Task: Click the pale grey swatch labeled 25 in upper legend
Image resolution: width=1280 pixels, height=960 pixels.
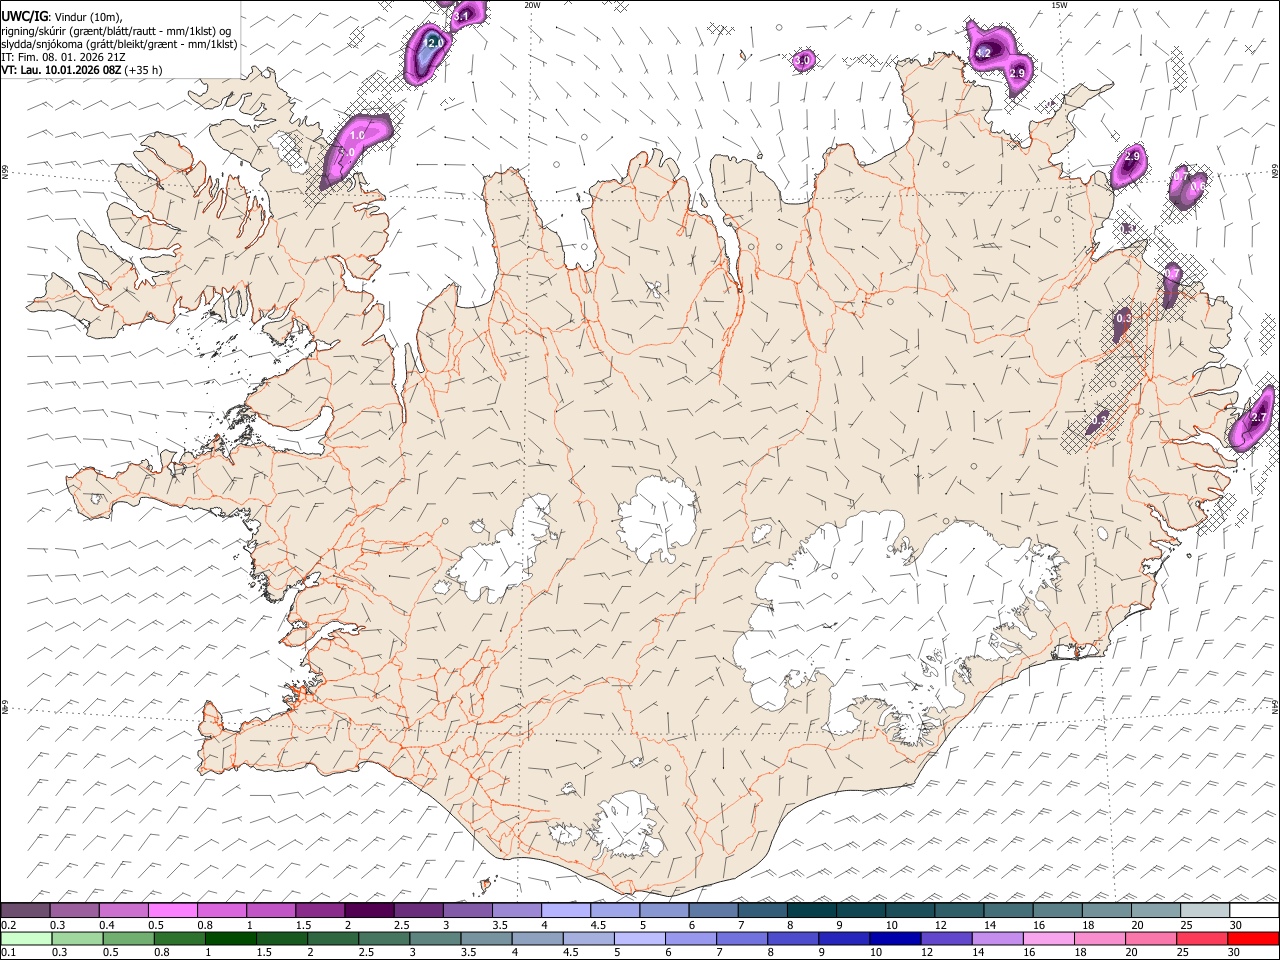Action: pos(1205,911)
